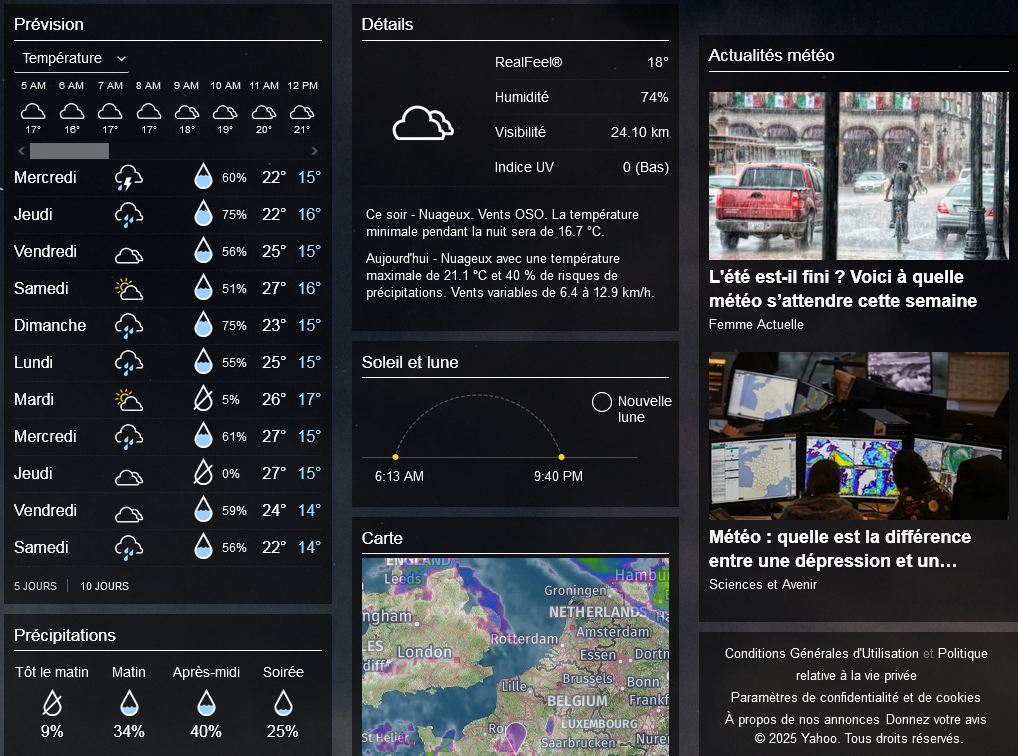Click the partly sunny icon for Samedi
1018x756 pixels.
click(128, 289)
